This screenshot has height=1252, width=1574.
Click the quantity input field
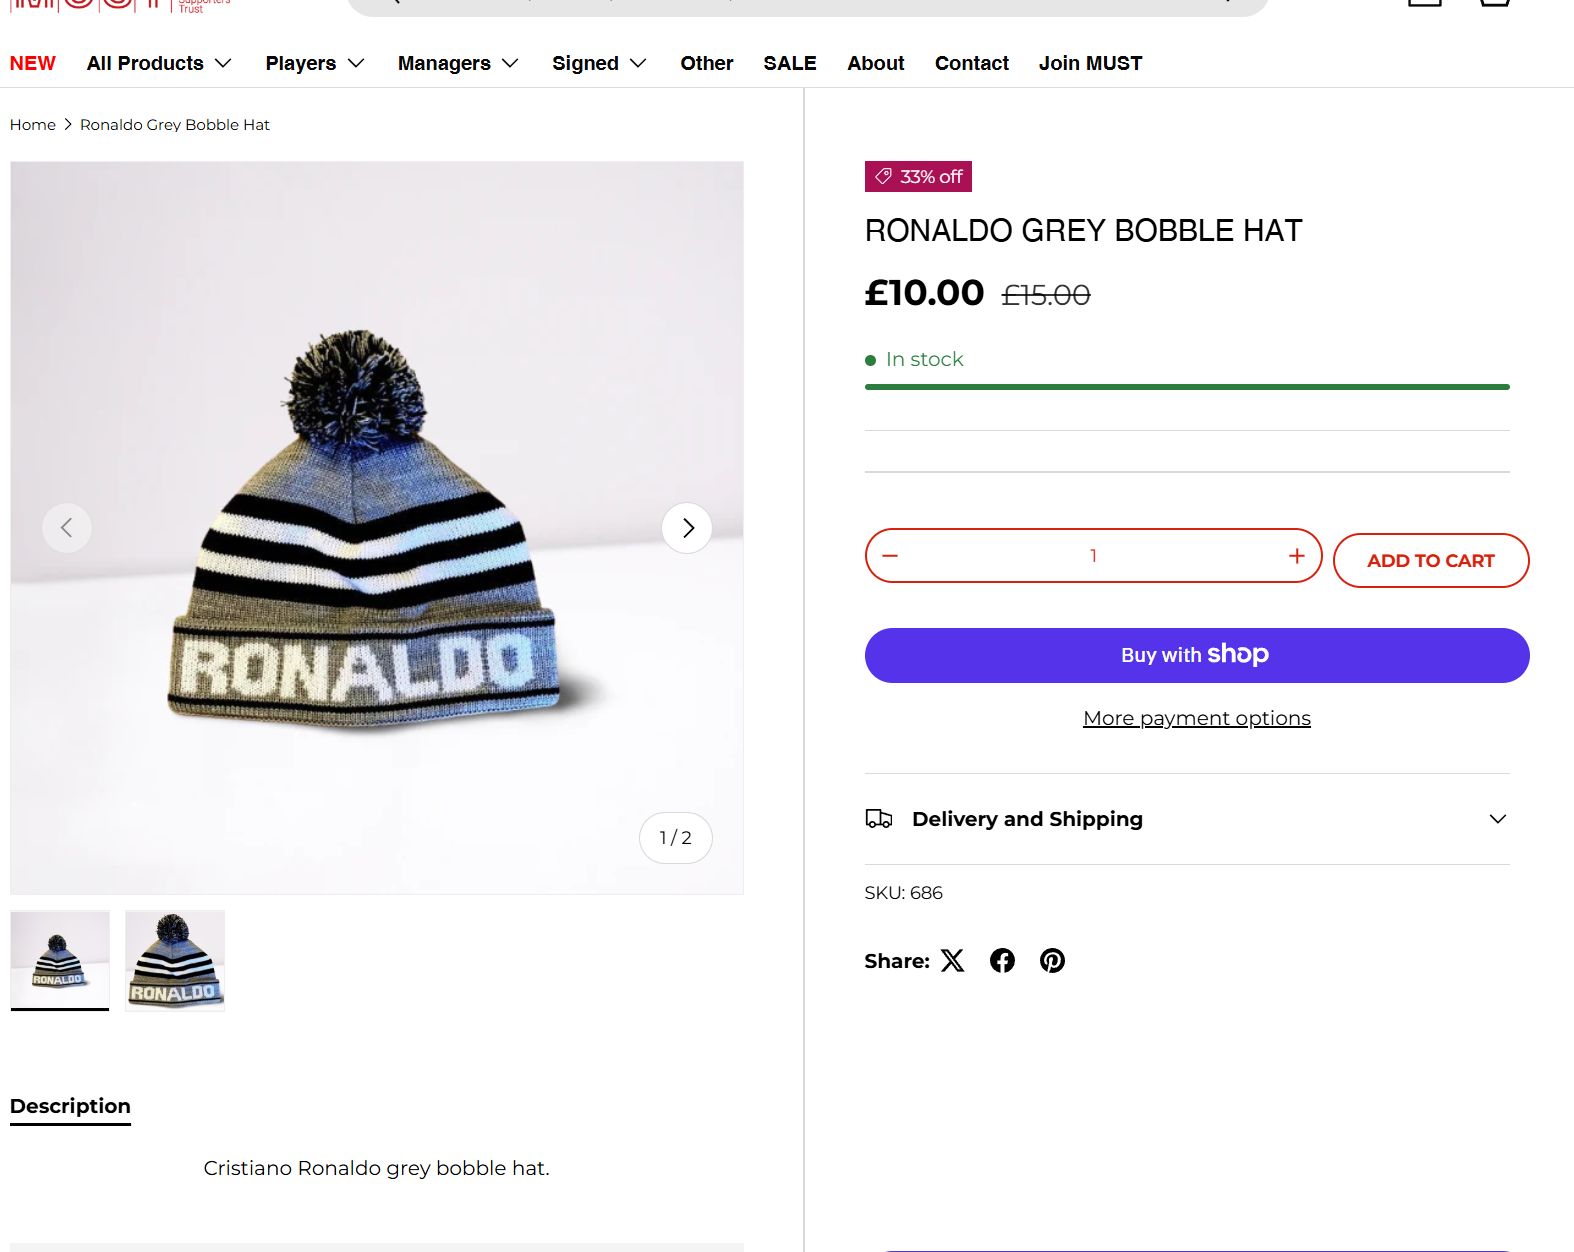pyautogui.click(x=1093, y=556)
